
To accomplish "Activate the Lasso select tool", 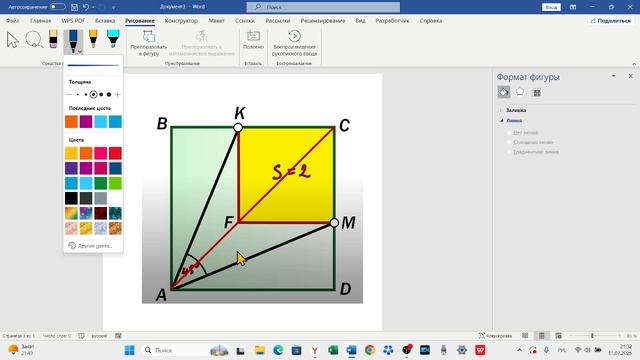I will click(x=34, y=40).
